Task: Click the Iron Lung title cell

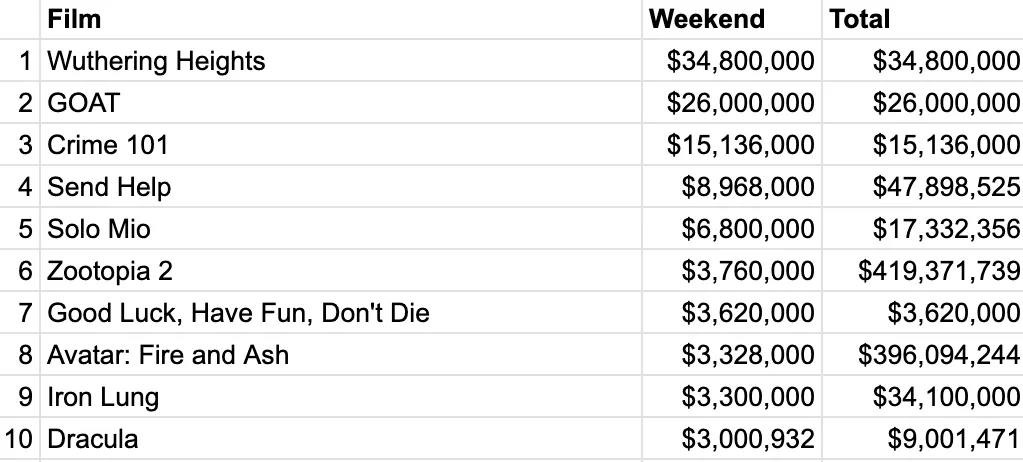Action: tap(103, 397)
